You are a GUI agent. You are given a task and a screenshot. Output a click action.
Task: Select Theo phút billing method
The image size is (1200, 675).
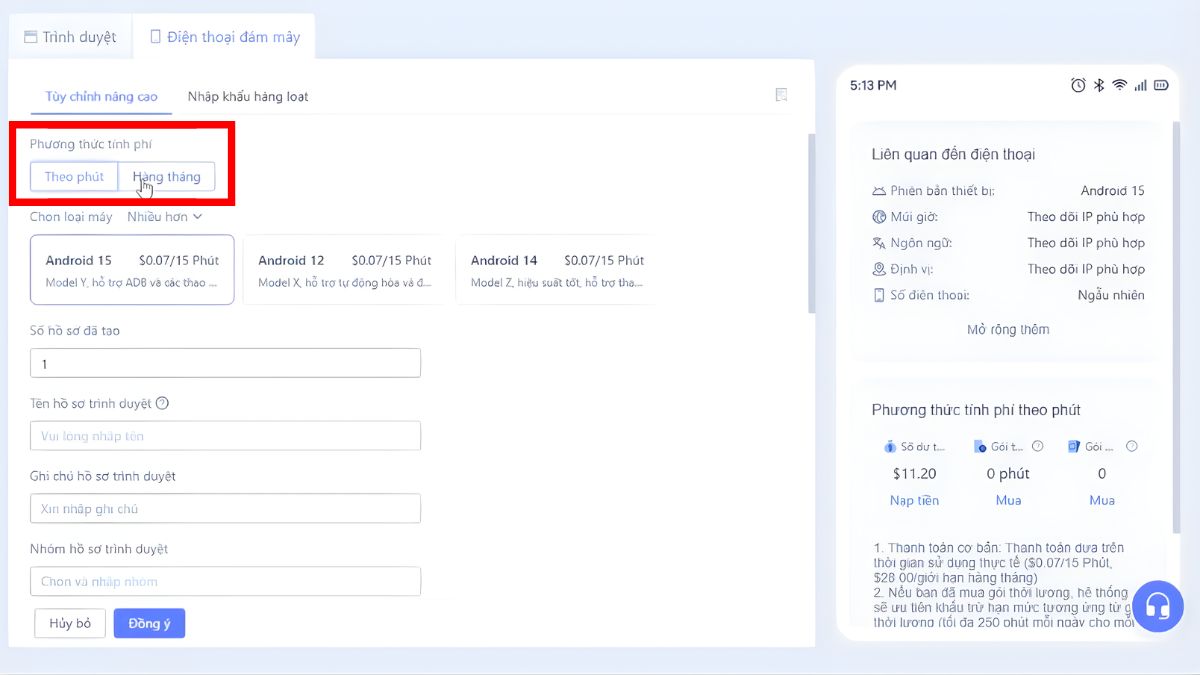[74, 177]
